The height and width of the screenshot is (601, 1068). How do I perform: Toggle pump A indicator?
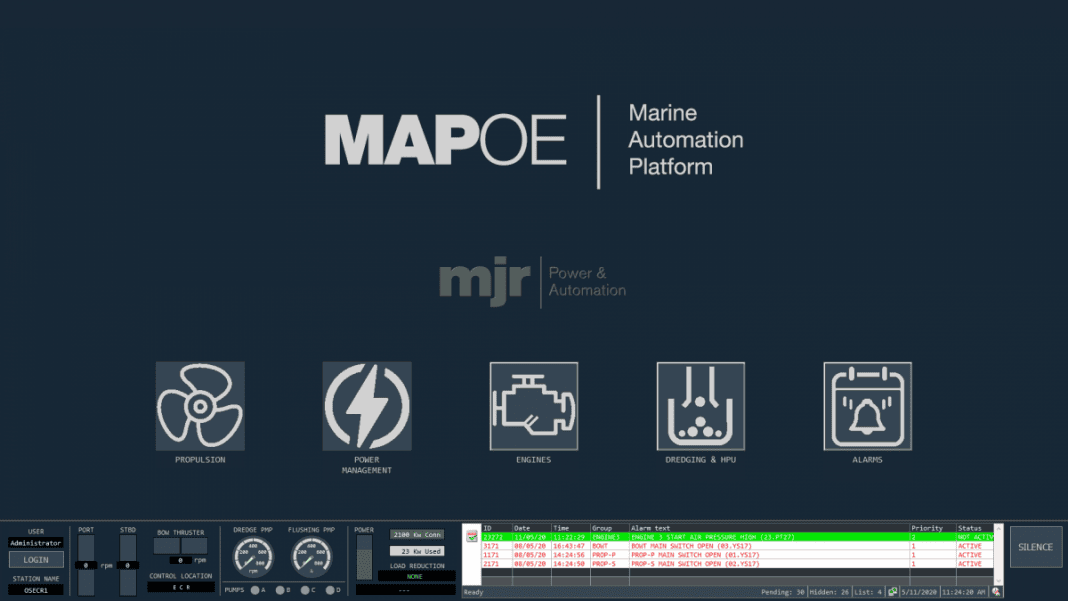[x=255, y=590]
